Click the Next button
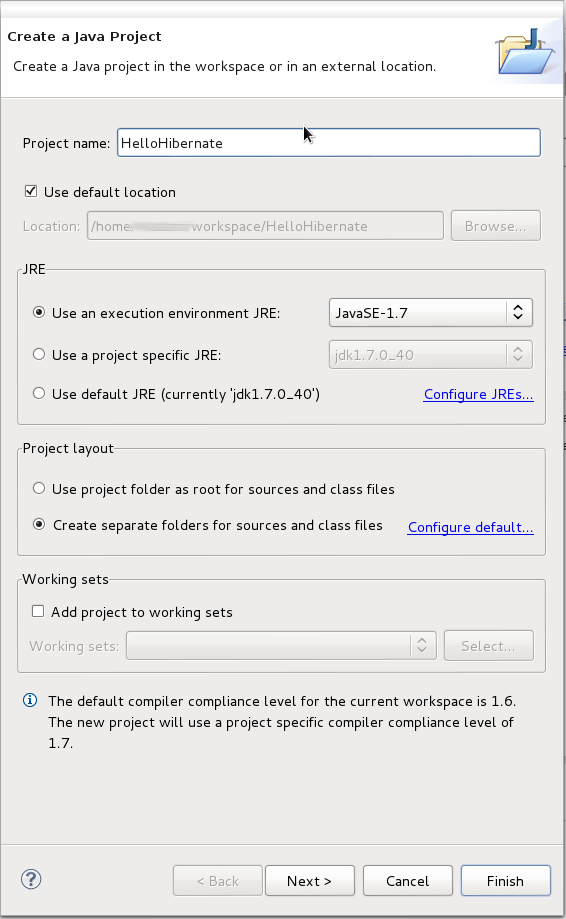The width and height of the screenshot is (566, 919). click(x=309, y=880)
